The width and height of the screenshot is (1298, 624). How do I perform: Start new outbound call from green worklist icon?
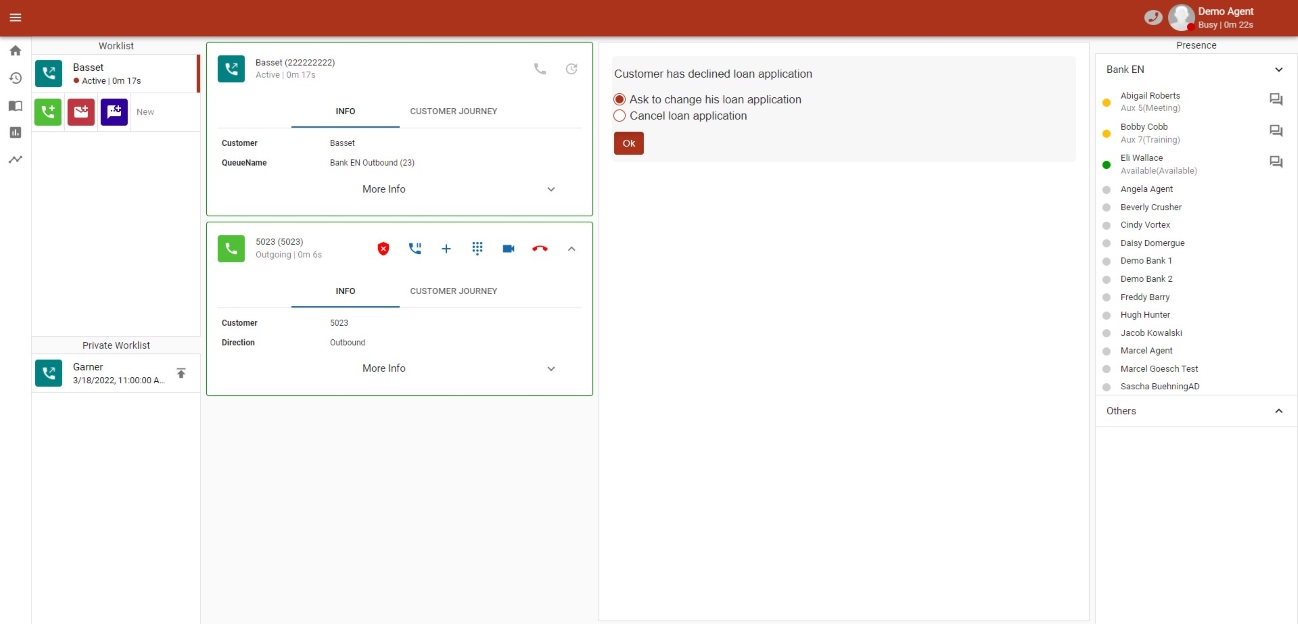48,112
